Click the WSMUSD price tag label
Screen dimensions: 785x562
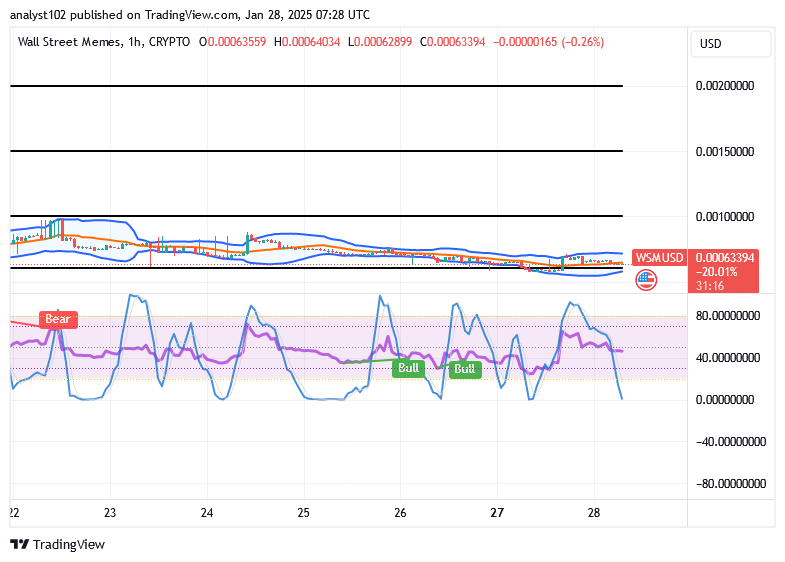coord(659,258)
